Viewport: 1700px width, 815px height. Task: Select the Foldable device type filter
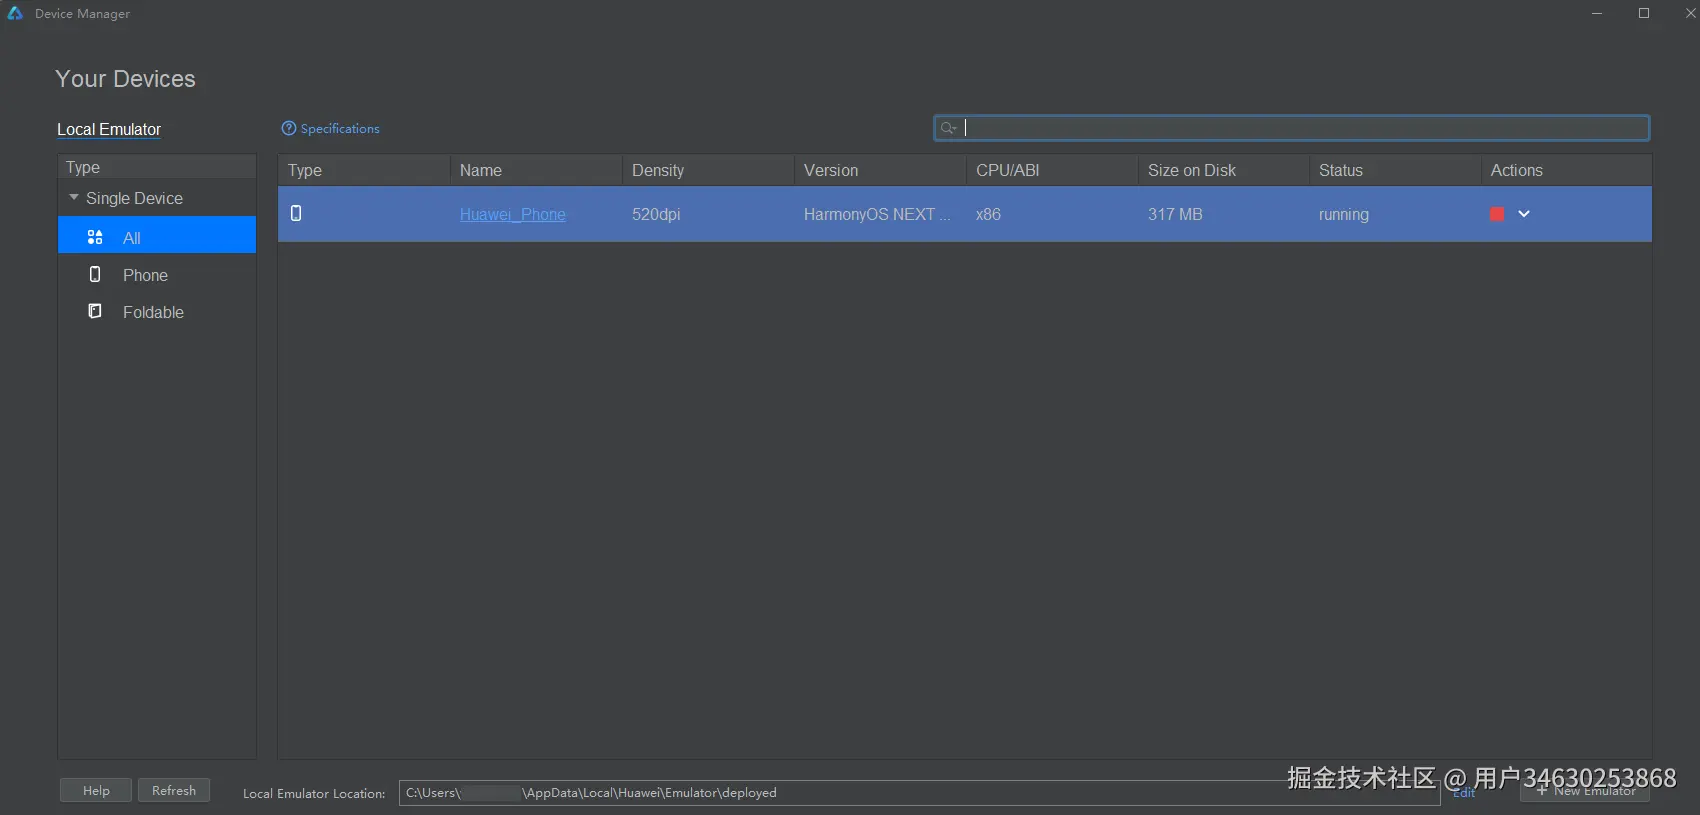click(157, 312)
